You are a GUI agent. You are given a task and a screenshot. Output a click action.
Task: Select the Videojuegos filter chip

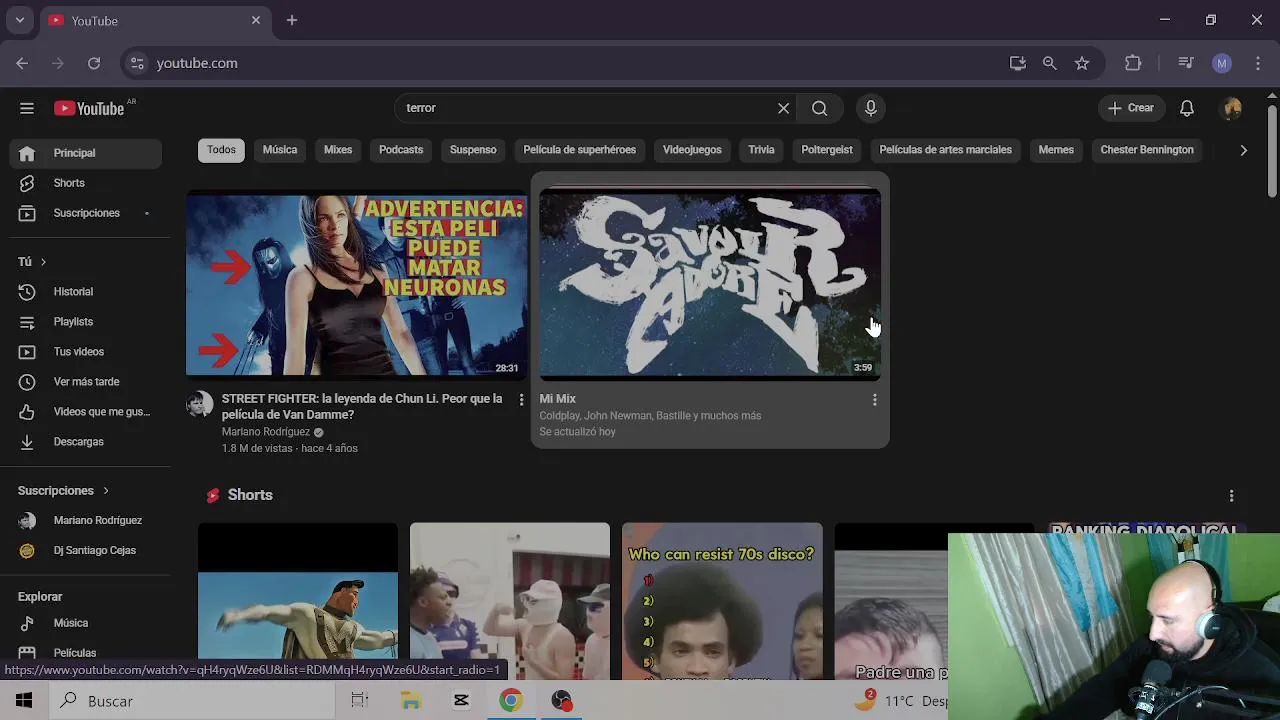pyautogui.click(x=692, y=150)
